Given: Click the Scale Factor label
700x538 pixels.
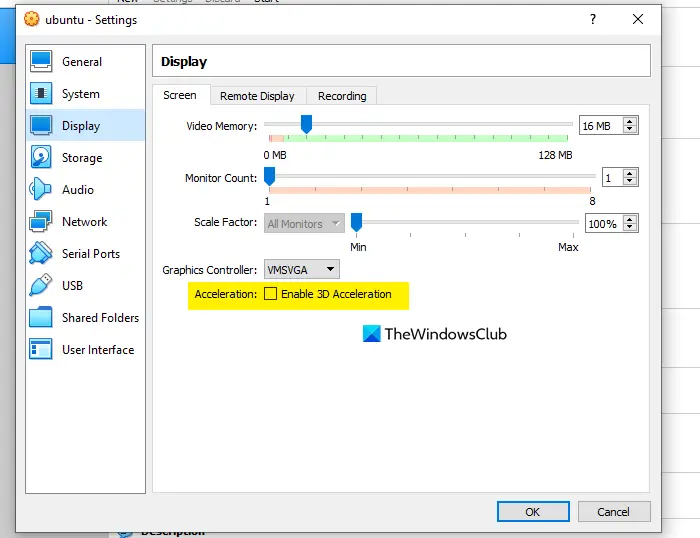Looking at the screenshot, I should [225, 222].
